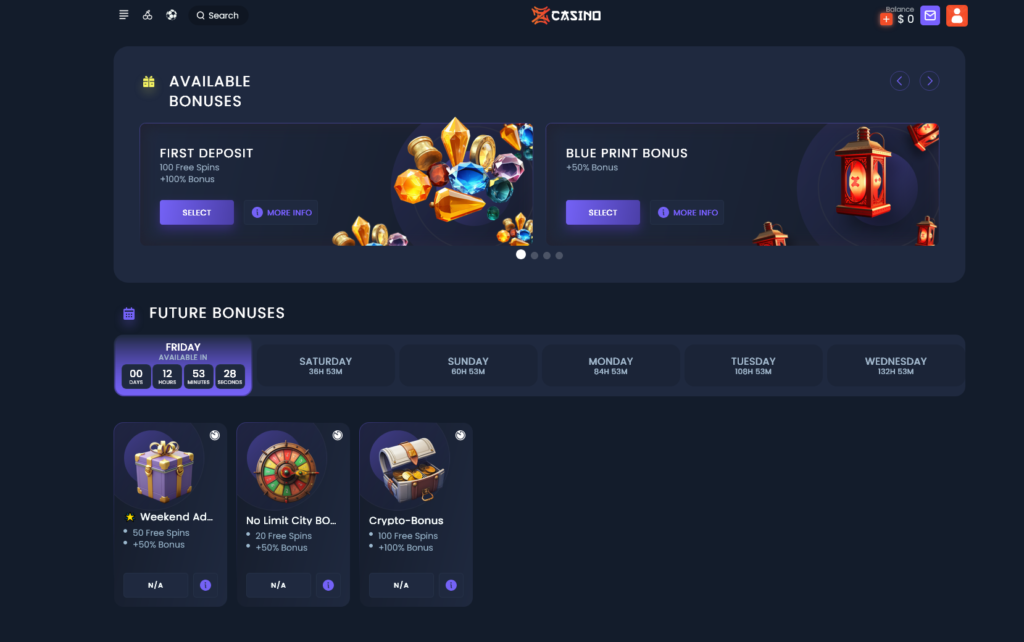Click the info icon on Crypto-Bonus card

pos(451,585)
